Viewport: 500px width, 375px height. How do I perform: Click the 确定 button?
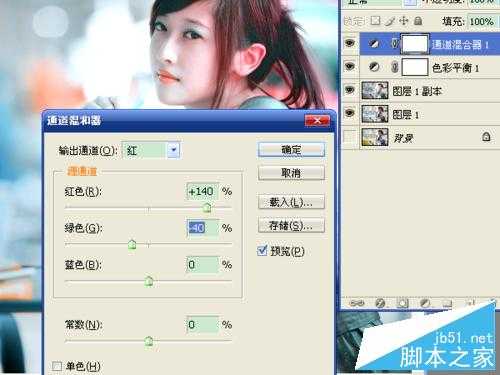click(x=291, y=150)
